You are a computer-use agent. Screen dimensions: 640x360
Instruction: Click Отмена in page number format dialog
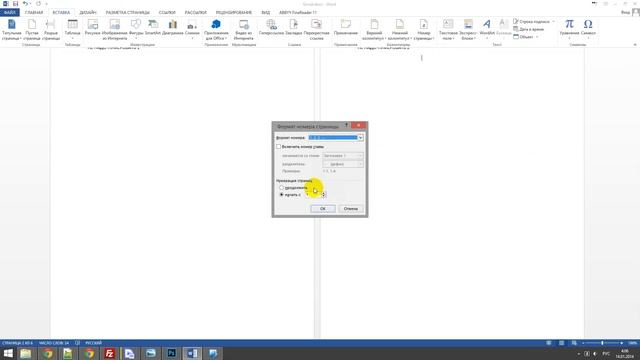click(351, 209)
